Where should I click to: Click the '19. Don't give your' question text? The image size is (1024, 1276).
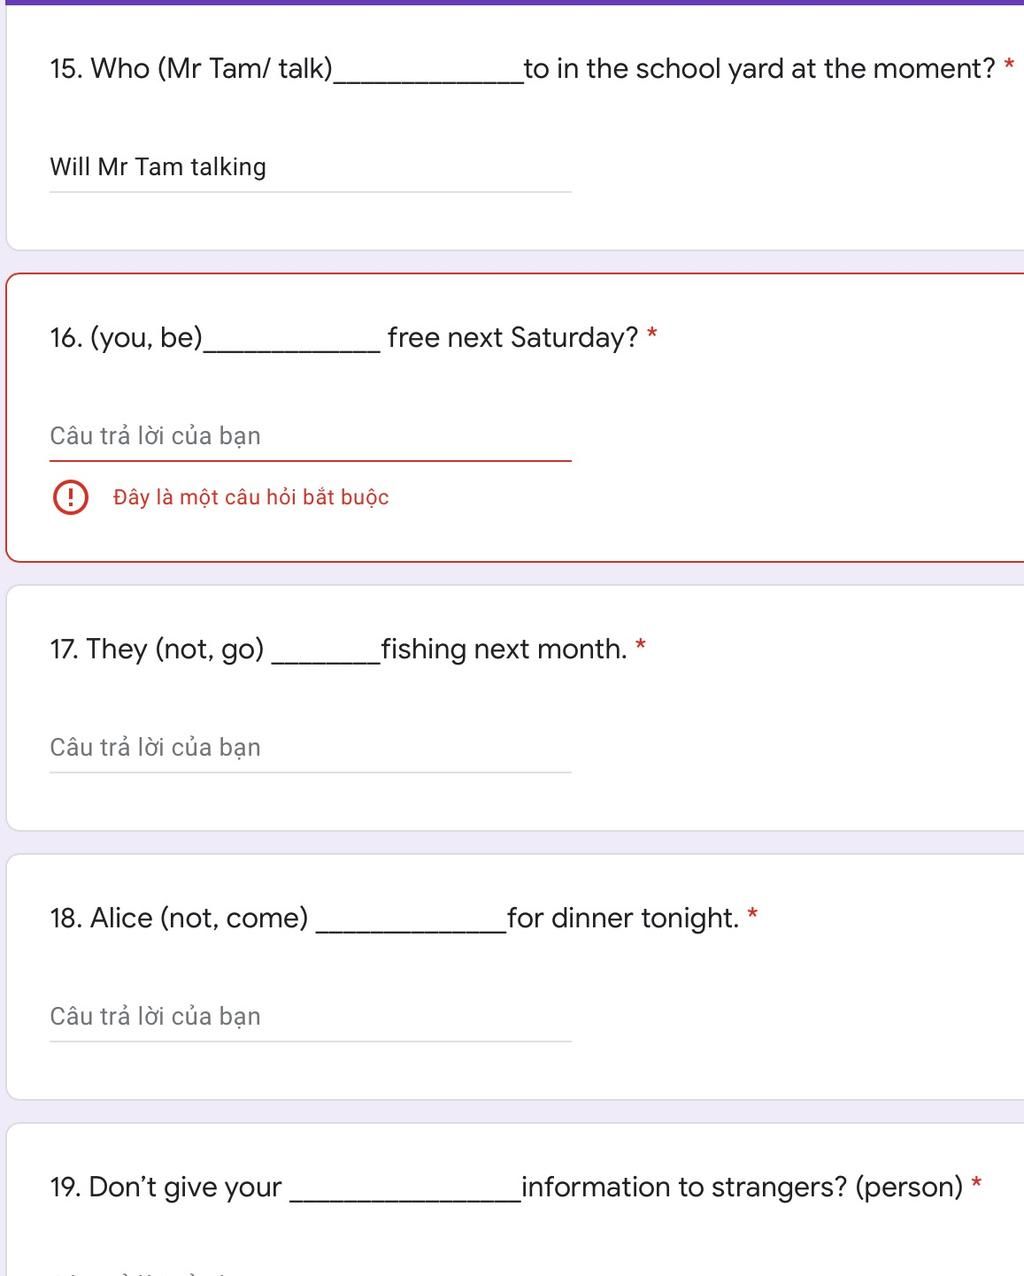tap(166, 1187)
